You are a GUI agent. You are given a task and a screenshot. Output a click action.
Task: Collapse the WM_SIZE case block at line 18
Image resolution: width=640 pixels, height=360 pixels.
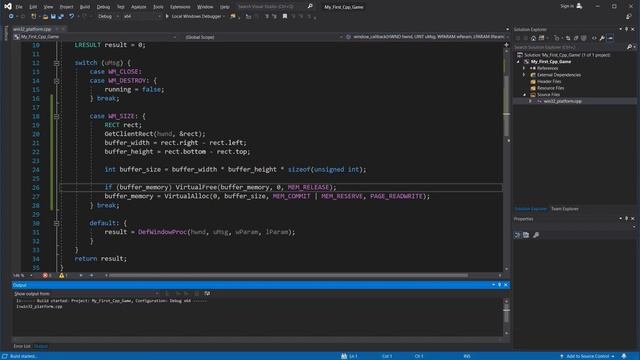click(x=57, y=116)
